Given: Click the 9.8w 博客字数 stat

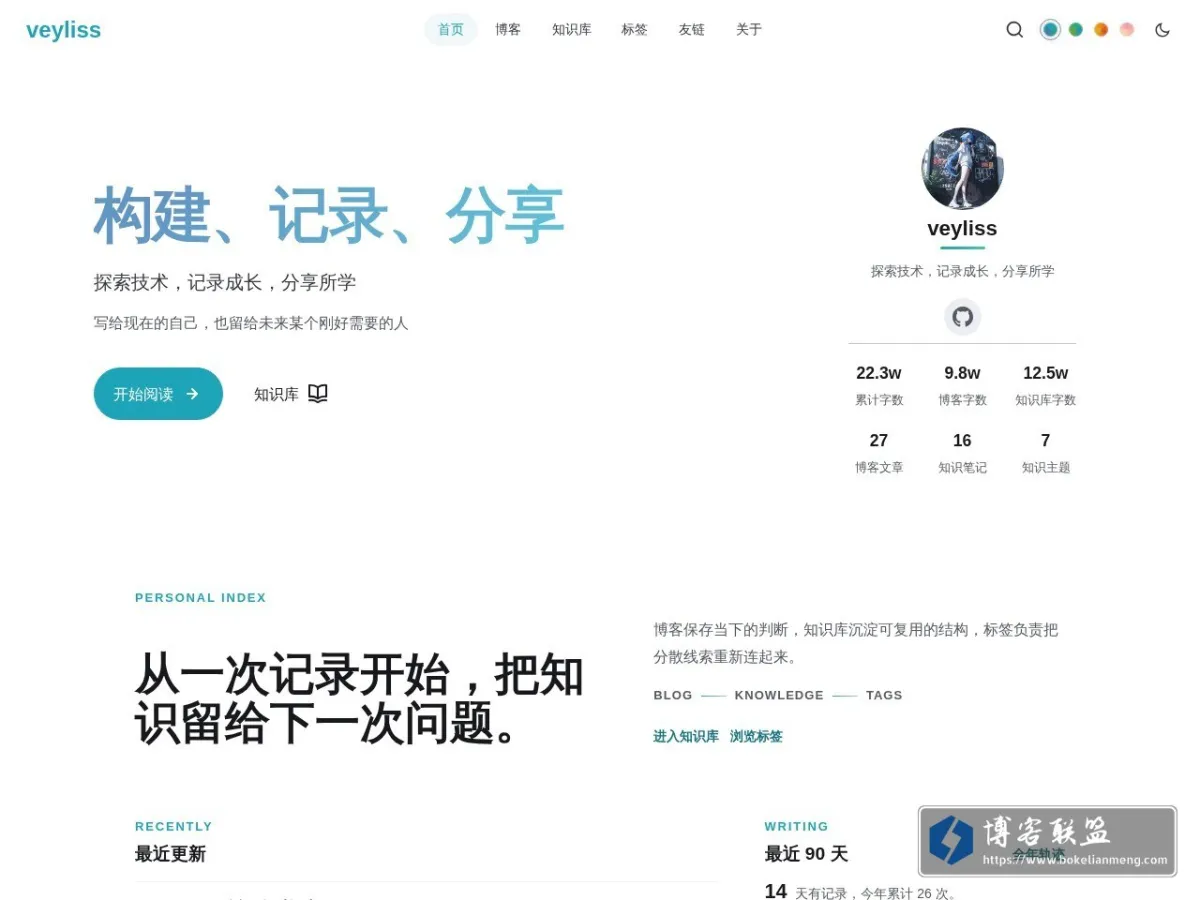Looking at the screenshot, I should coord(962,385).
